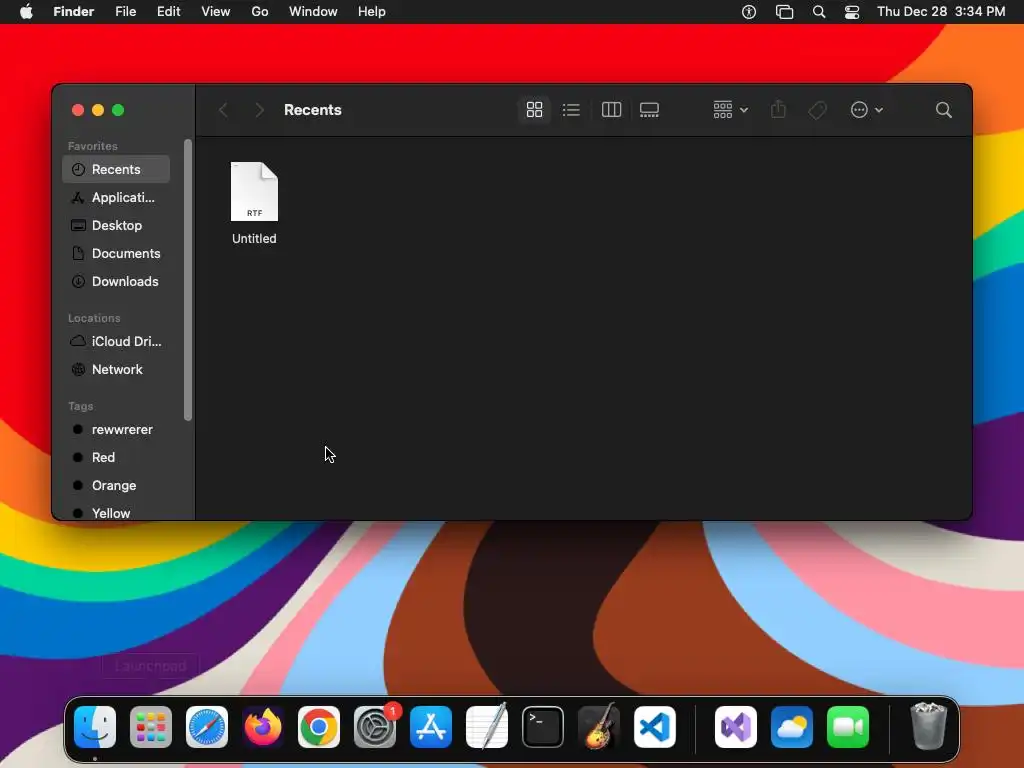The width and height of the screenshot is (1024, 768).
Task: Open Control Center in menu bar
Action: [x=852, y=12]
